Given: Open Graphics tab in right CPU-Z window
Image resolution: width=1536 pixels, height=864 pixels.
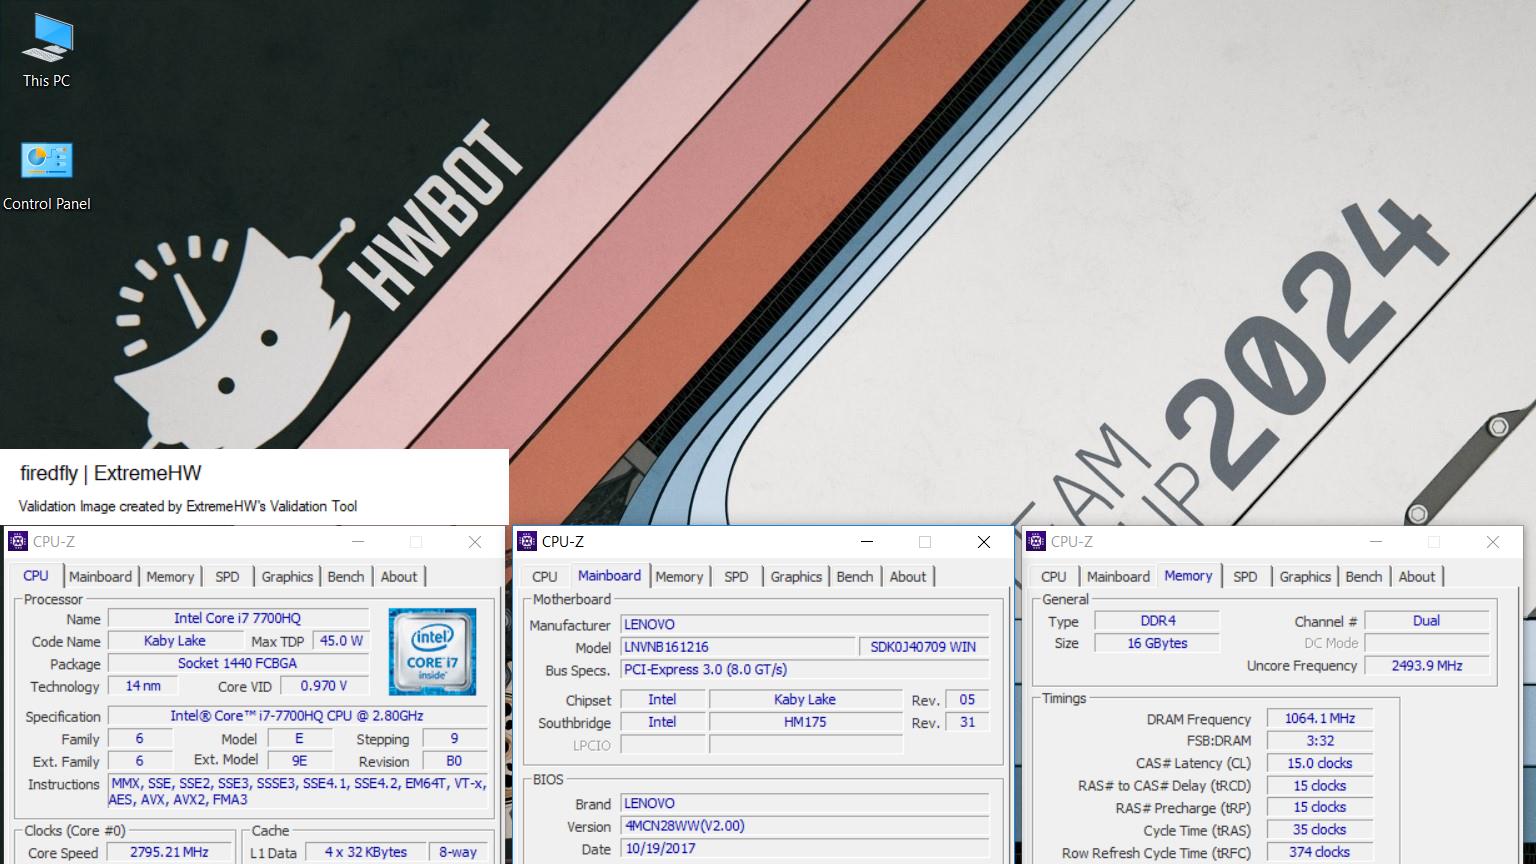Looking at the screenshot, I should click(x=1305, y=577).
